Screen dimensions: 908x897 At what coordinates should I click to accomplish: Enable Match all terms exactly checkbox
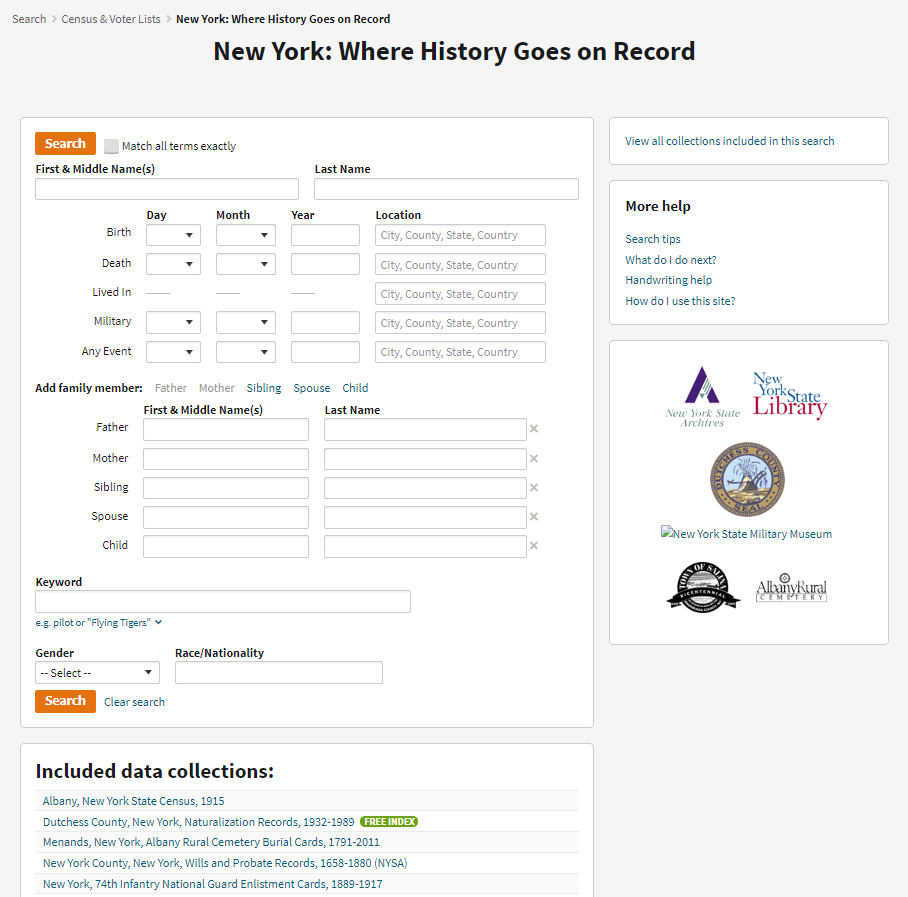click(111, 146)
